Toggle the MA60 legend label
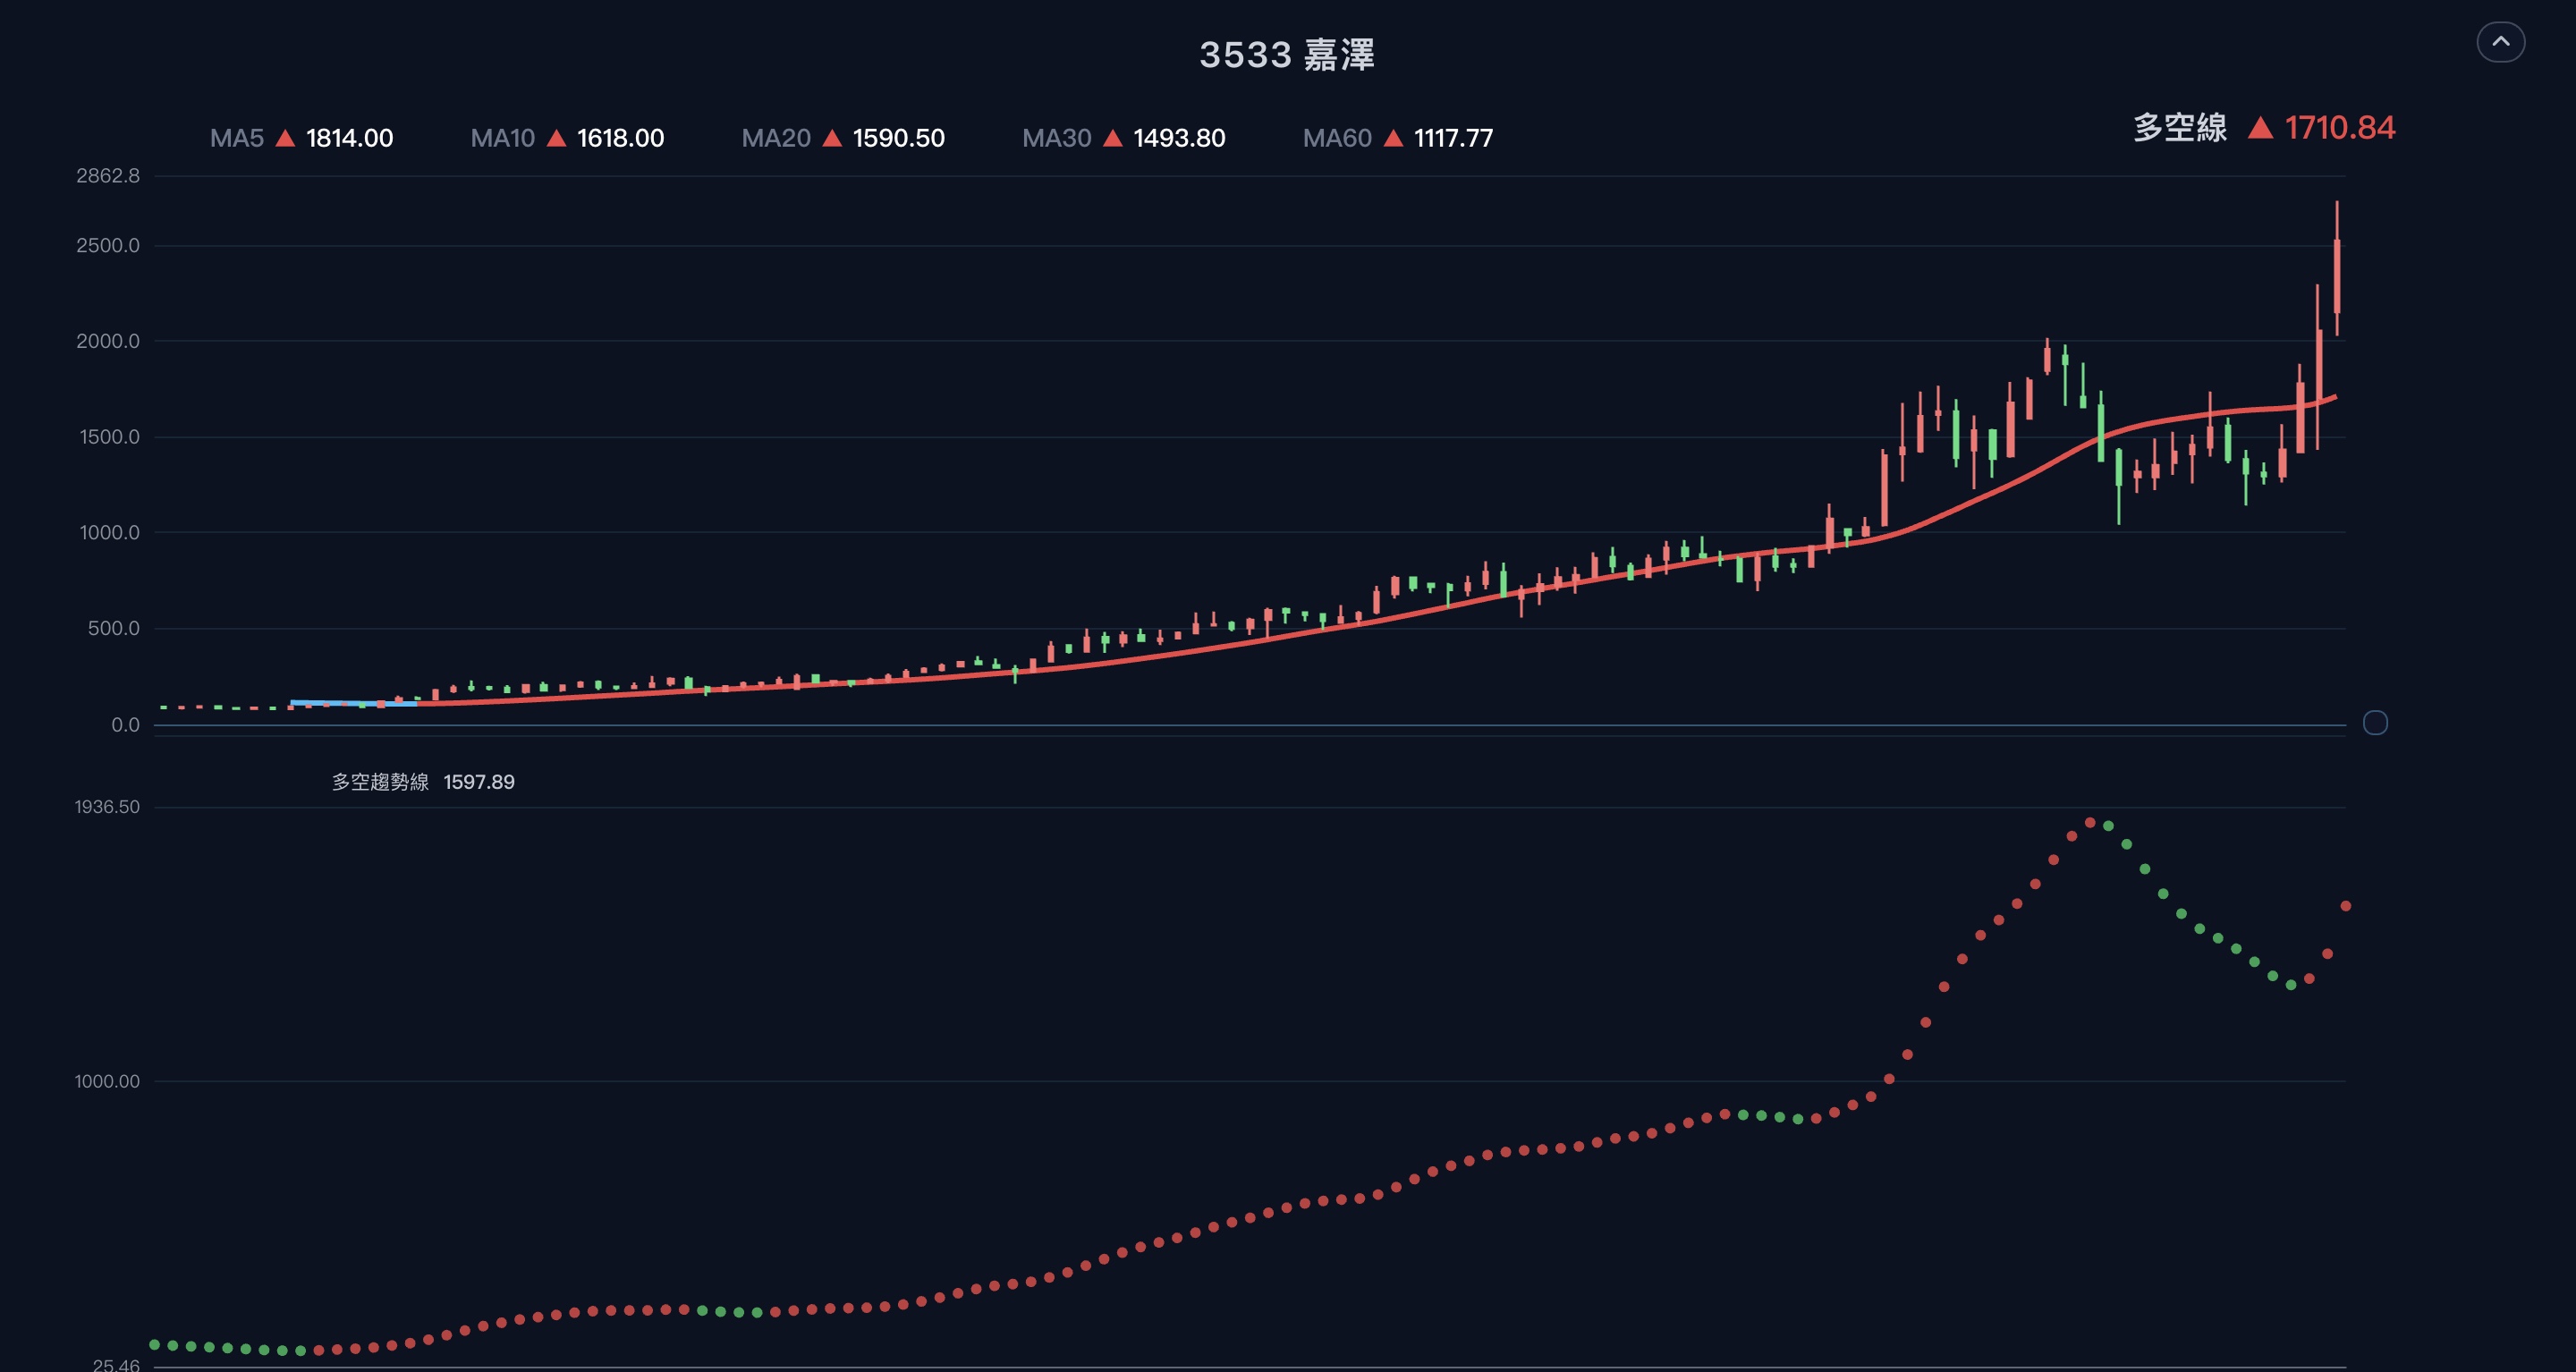 [x=1337, y=138]
